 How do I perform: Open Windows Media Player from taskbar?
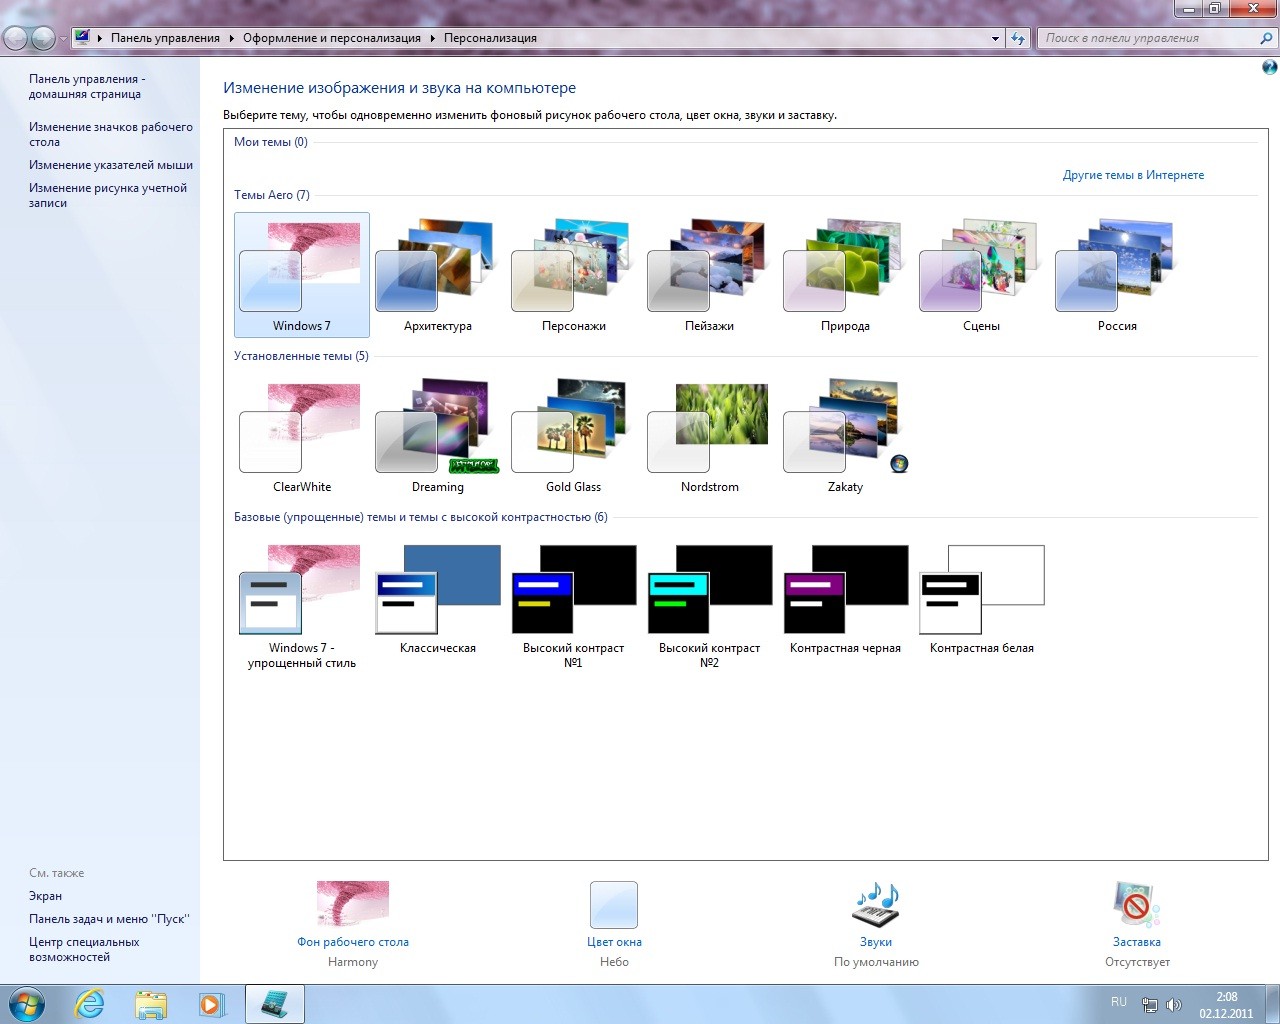tap(212, 1004)
